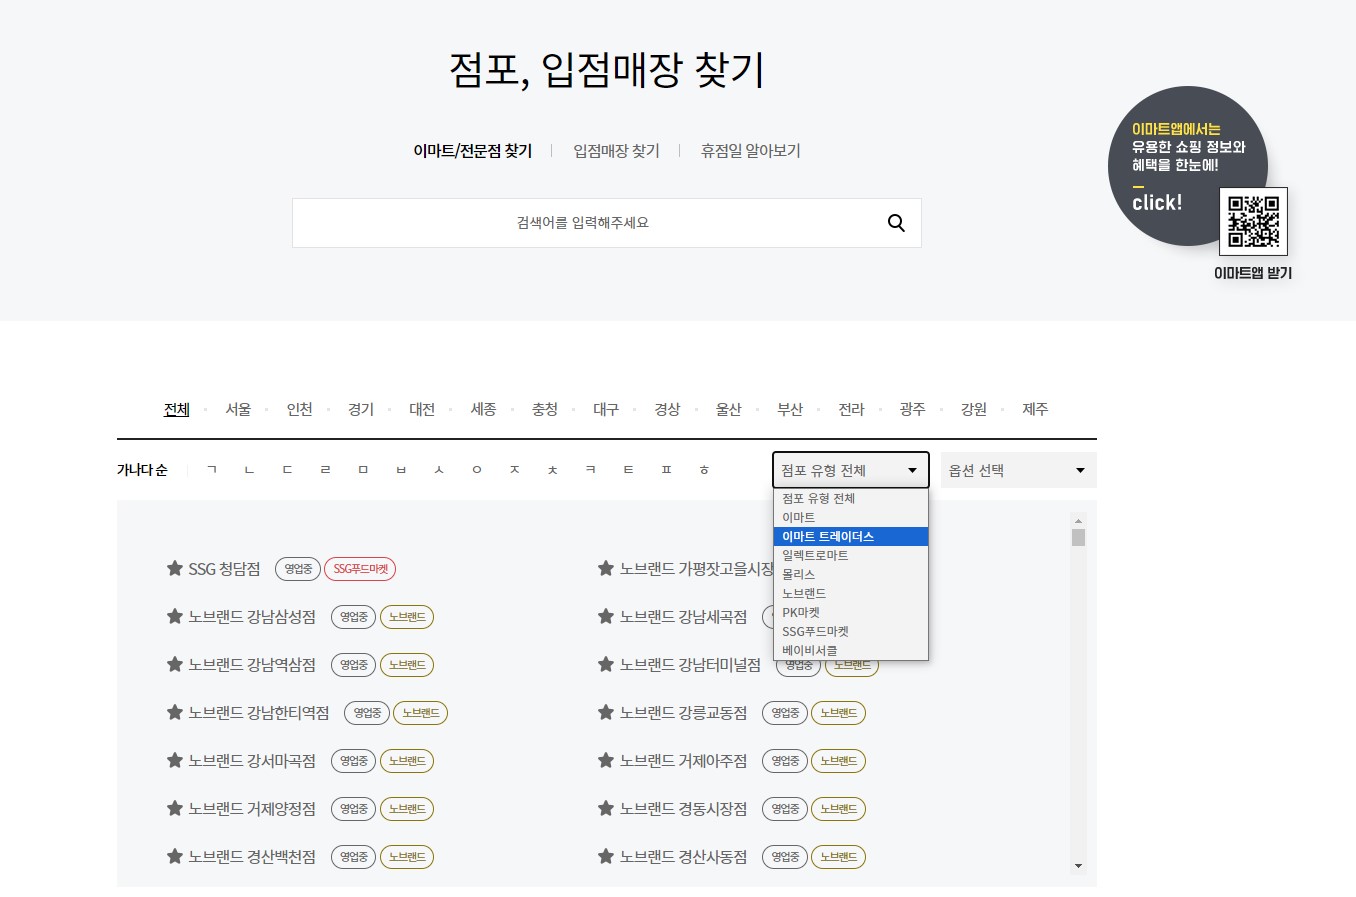Filter stores by consonant ㅅ
This screenshot has width=1356, height=897.
[x=439, y=470]
